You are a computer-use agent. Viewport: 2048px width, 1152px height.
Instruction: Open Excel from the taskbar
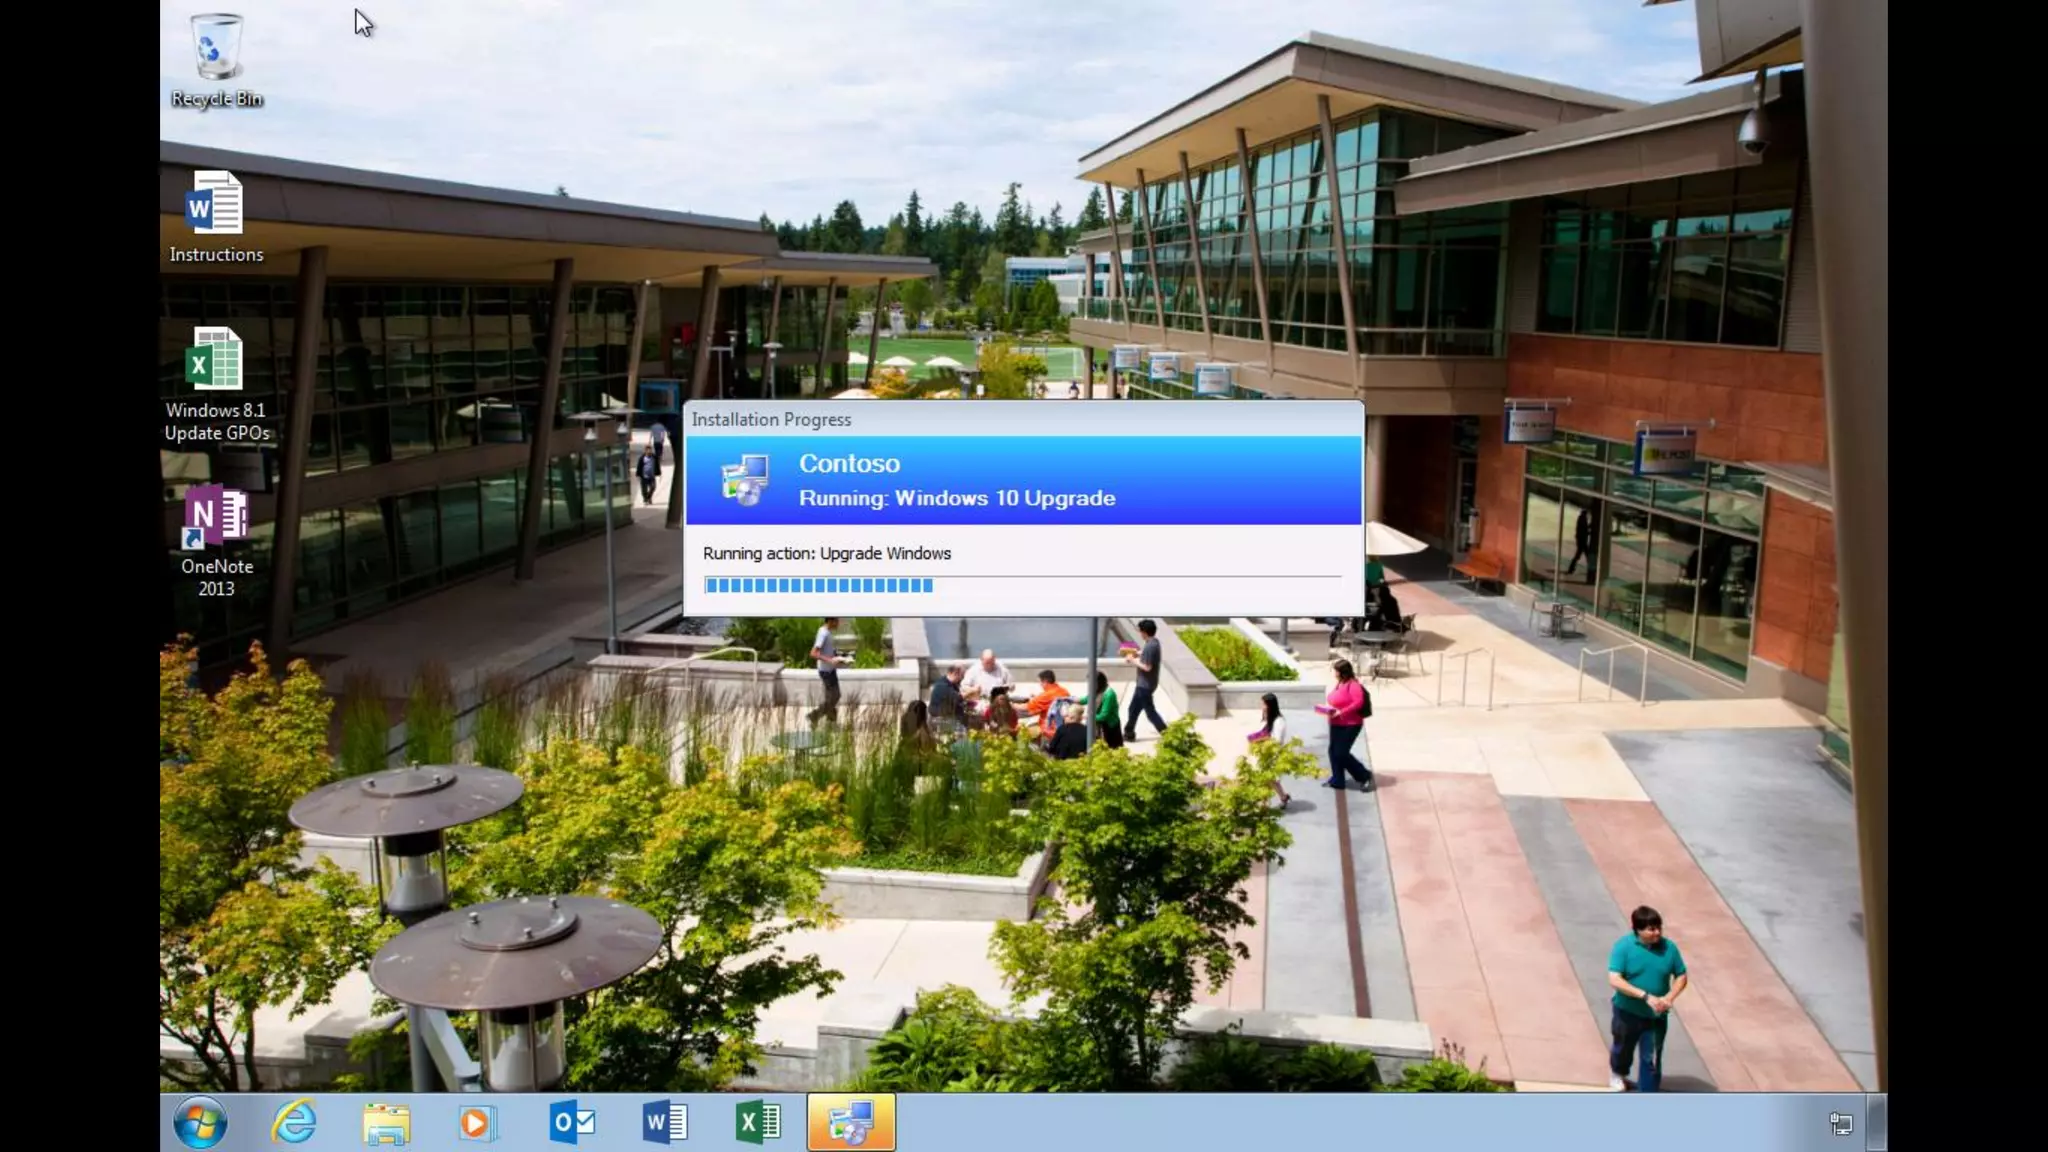pyautogui.click(x=758, y=1122)
